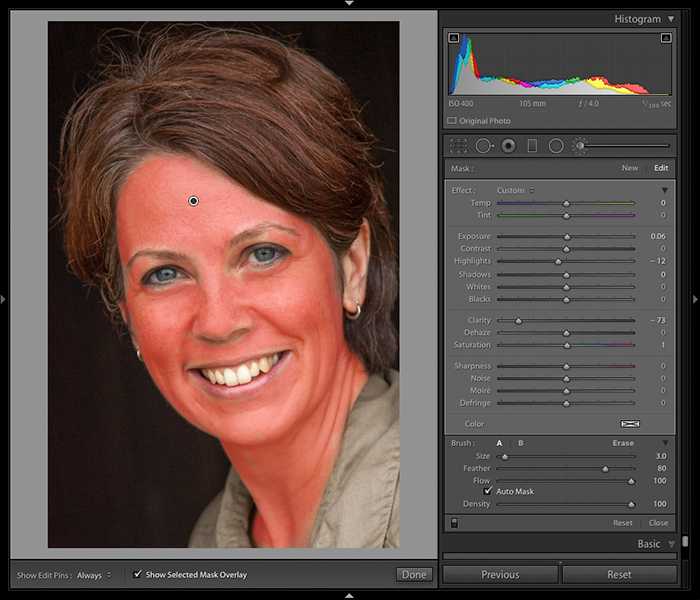This screenshot has height=600, width=700.
Task: Adjust the Exposure slider handle
Action: point(567,237)
